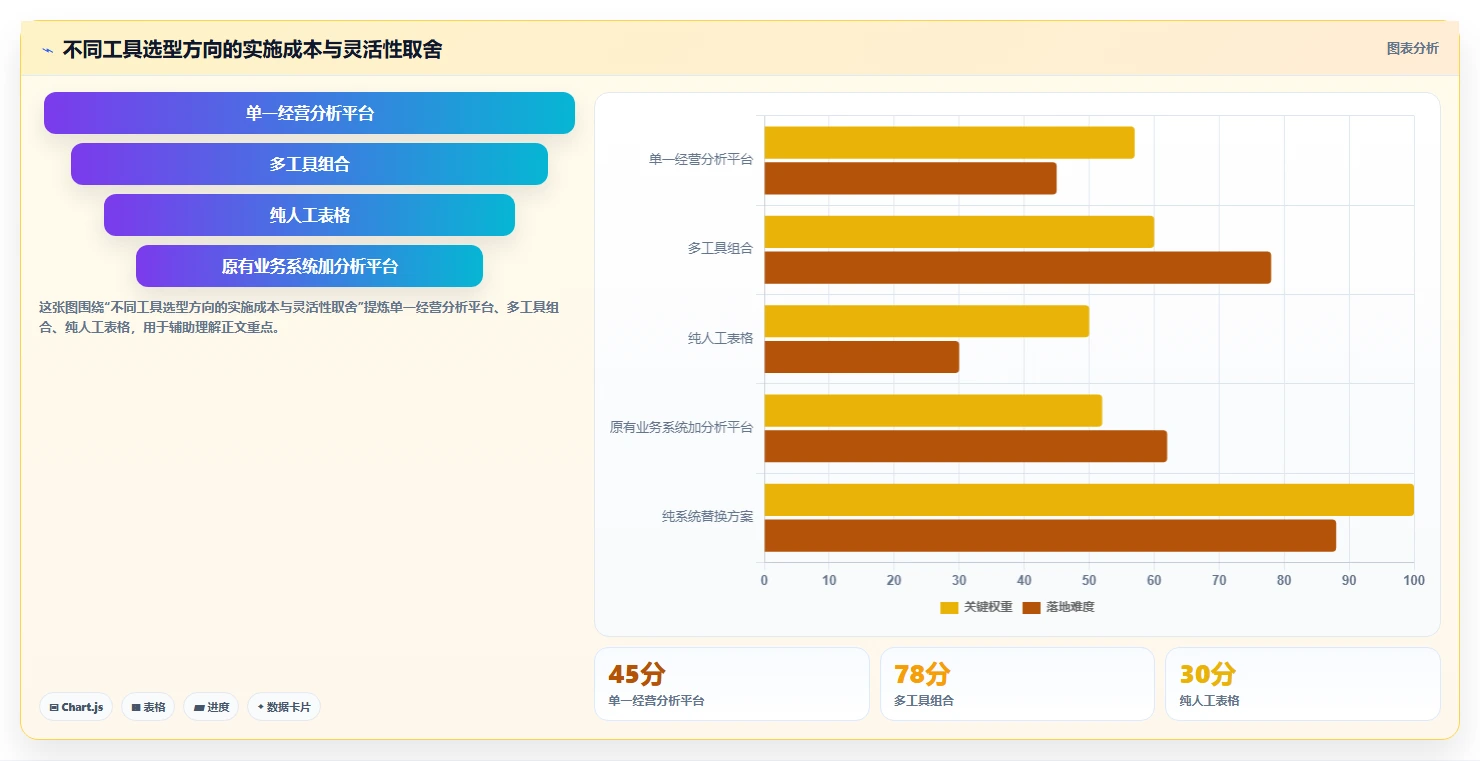Click the brown 落地难度 bar for 纯人工表格
Viewport: 1480px width, 761px height.
click(862, 357)
